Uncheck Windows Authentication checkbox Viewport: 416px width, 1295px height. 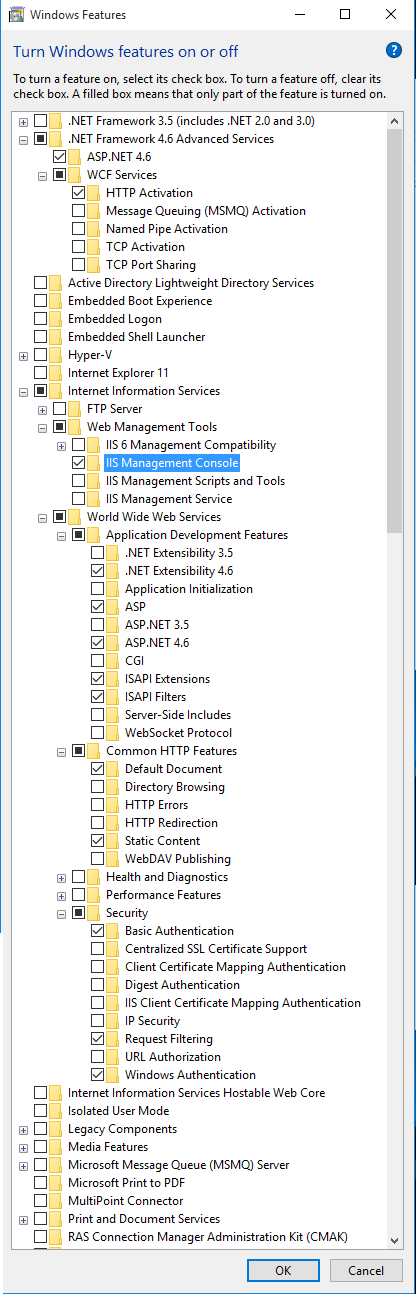pyautogui.click(x=97, y=1075)
